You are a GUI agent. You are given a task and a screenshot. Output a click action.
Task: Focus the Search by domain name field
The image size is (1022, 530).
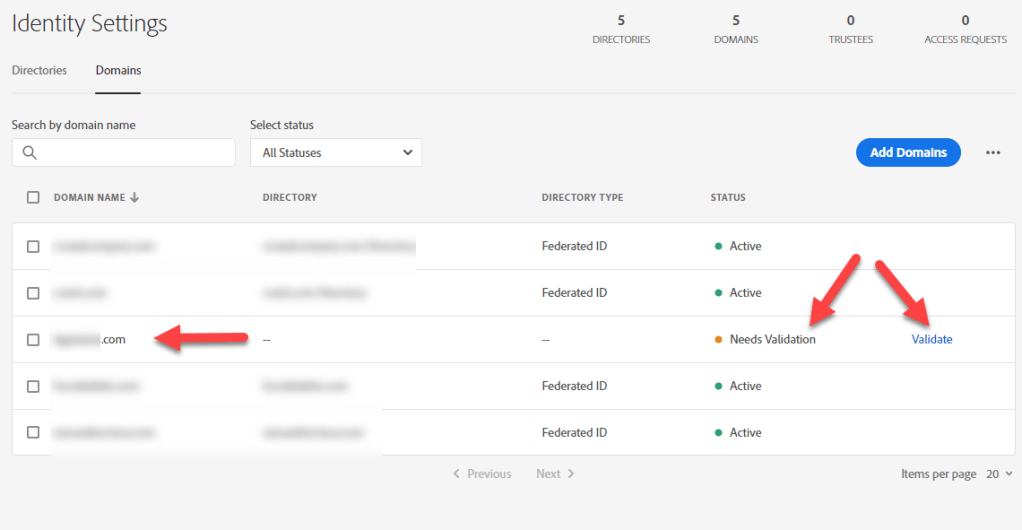tap(135, 153)
